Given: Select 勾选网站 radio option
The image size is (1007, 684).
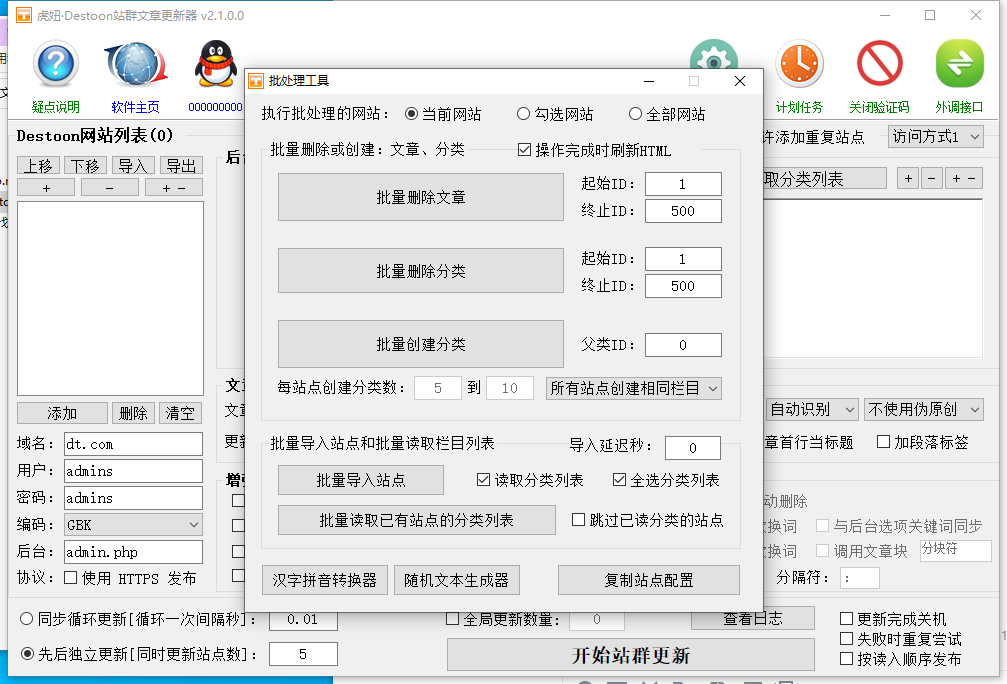Looking at the screenshot, I should point(523,114).
